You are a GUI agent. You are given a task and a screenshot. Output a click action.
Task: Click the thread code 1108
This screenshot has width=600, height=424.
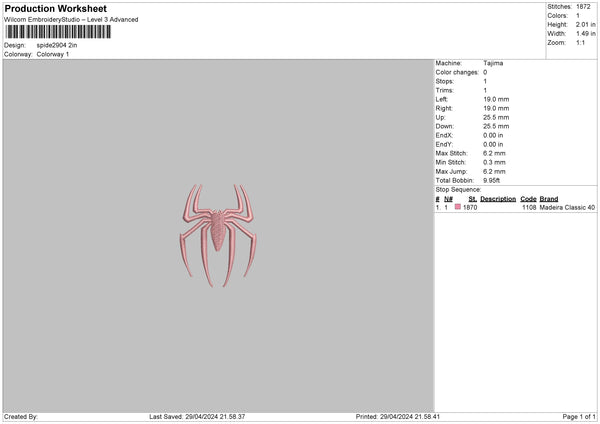pyautogui.click(x=529, y=207)
